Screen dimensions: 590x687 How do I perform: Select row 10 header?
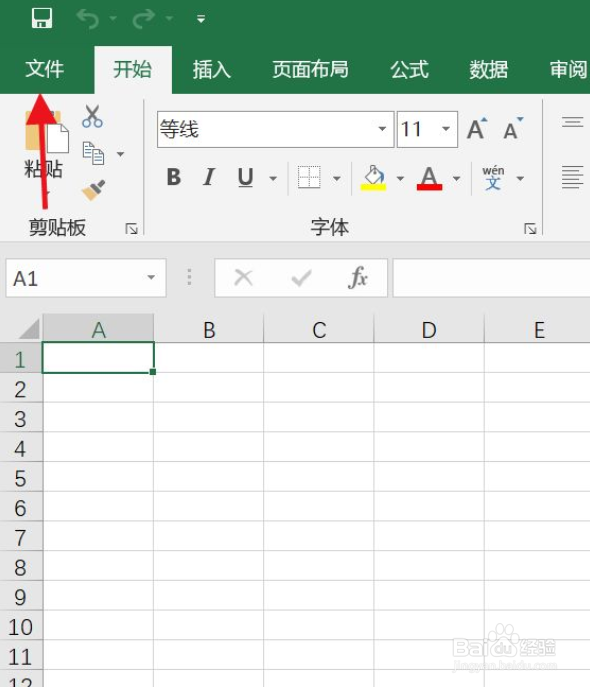(x=21, y=626)
